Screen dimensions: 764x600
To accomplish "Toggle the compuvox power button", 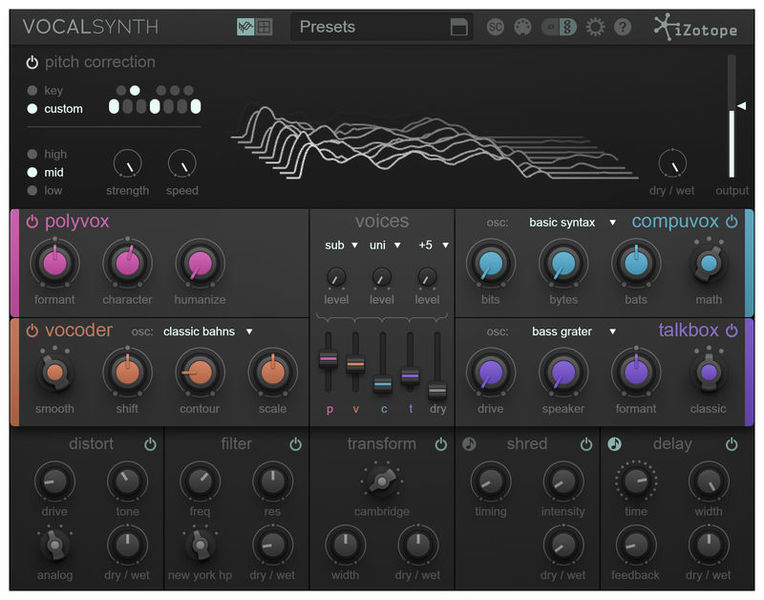I will [x=732, y=222].
